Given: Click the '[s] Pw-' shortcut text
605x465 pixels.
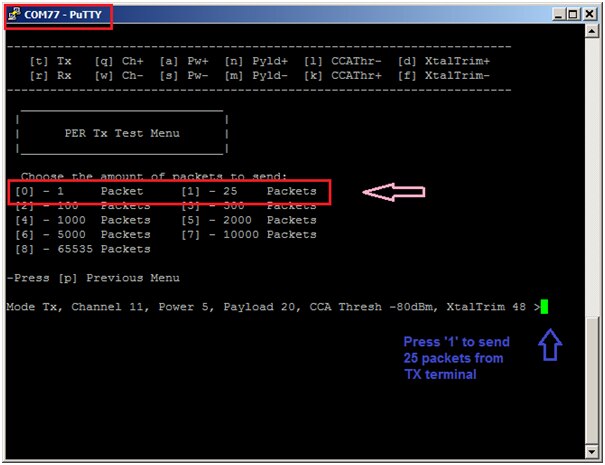Looking at the screenshot, I should 184,76.
